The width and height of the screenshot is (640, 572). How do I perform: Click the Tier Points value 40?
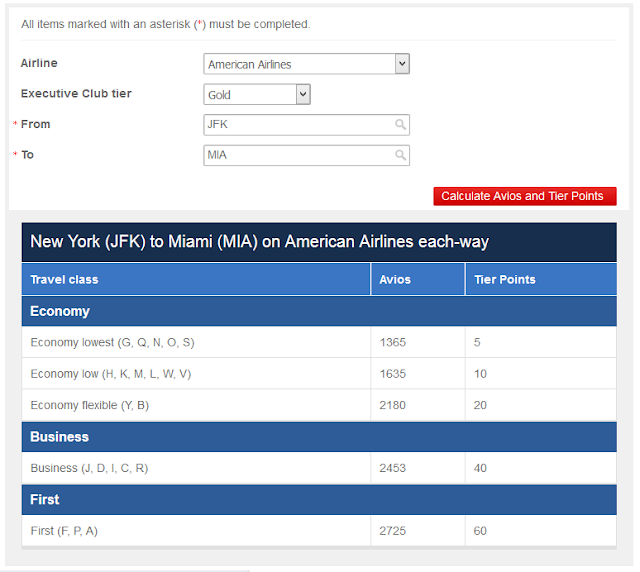pyautogui.click(x=480, y=468)
